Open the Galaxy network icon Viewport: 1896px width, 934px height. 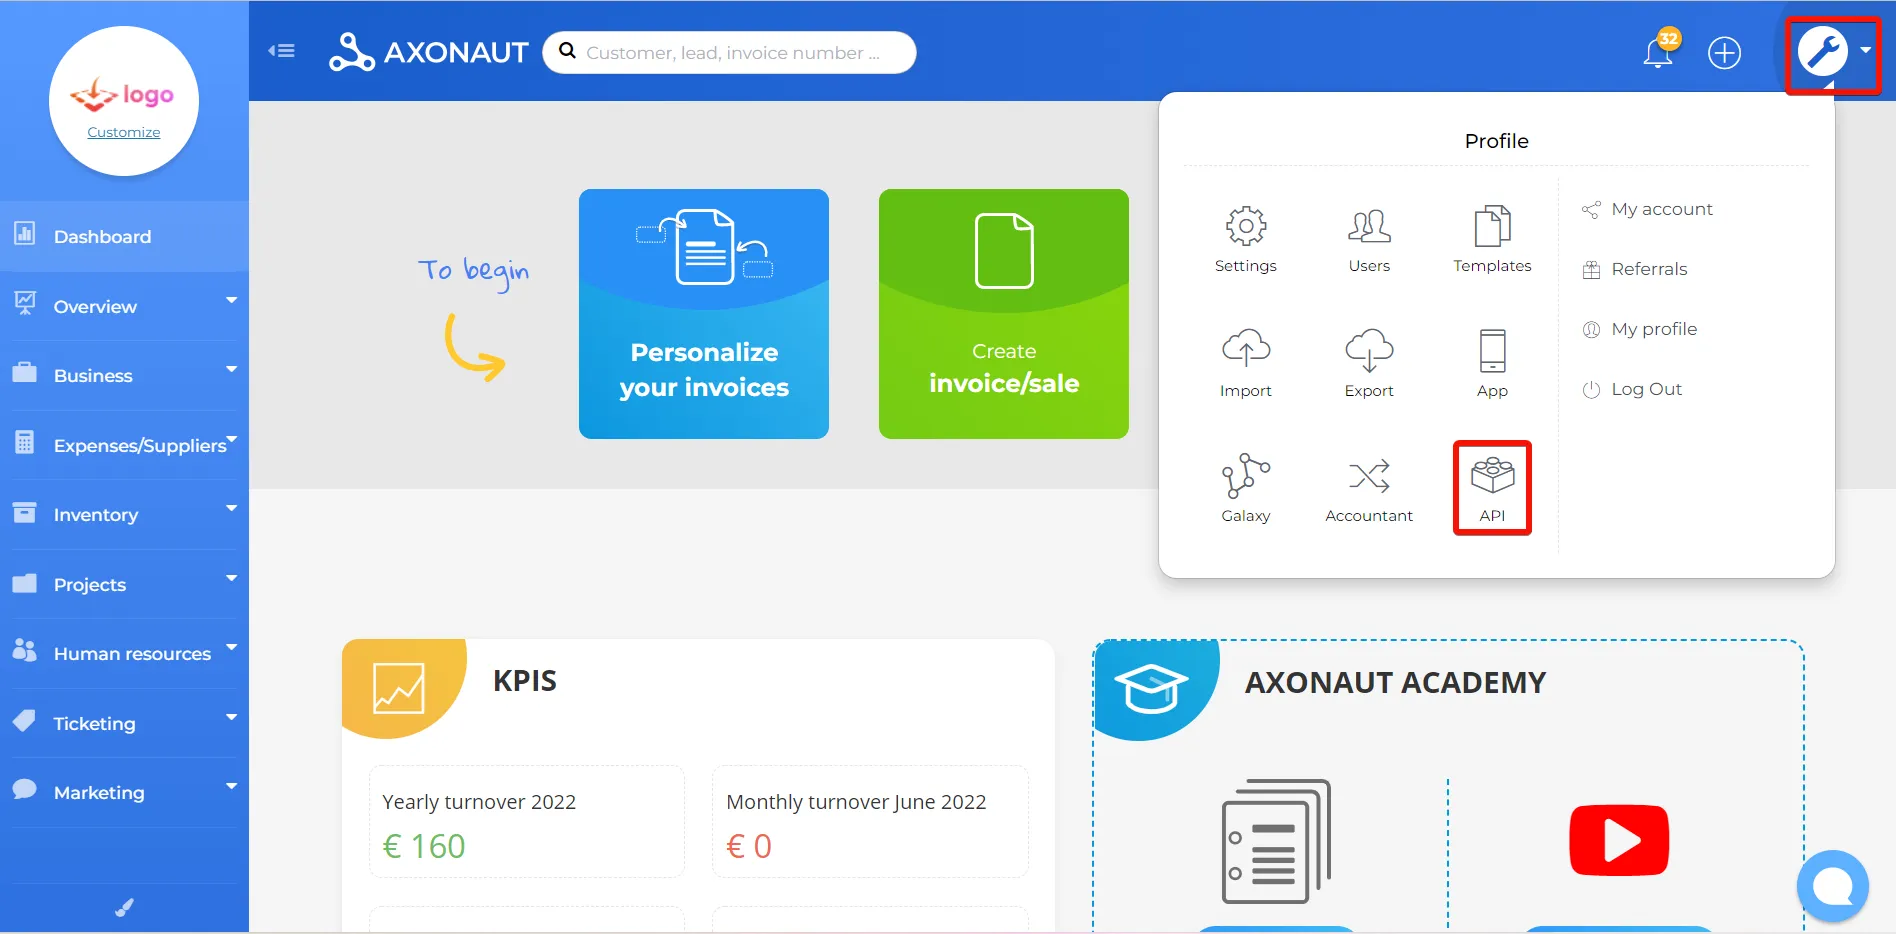pos(1246,475)
